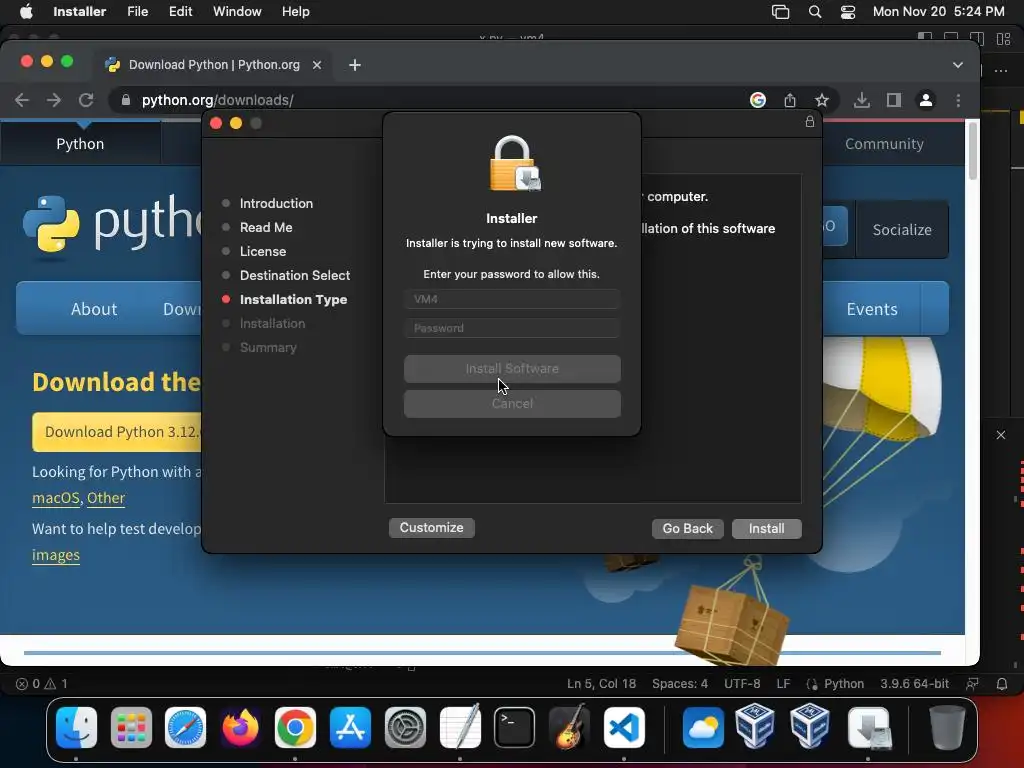Launch Safari from the Dock

tap(185, 728)
